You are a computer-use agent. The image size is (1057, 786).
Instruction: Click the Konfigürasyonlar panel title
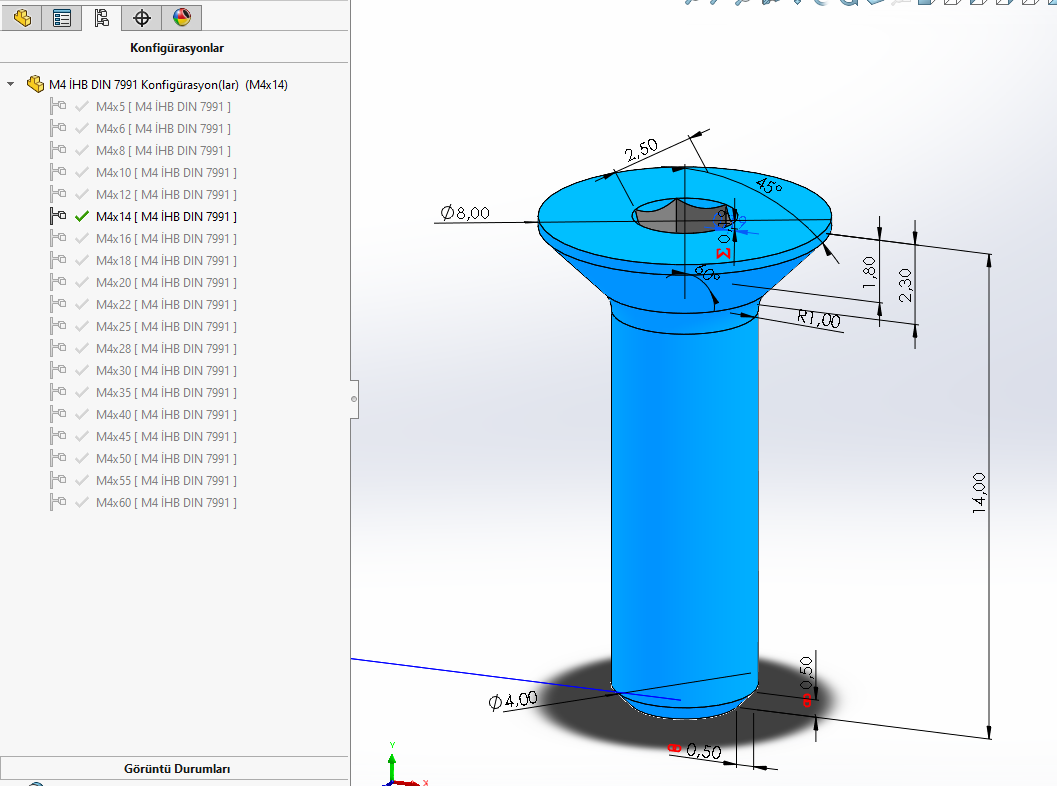tap(176, 47)
